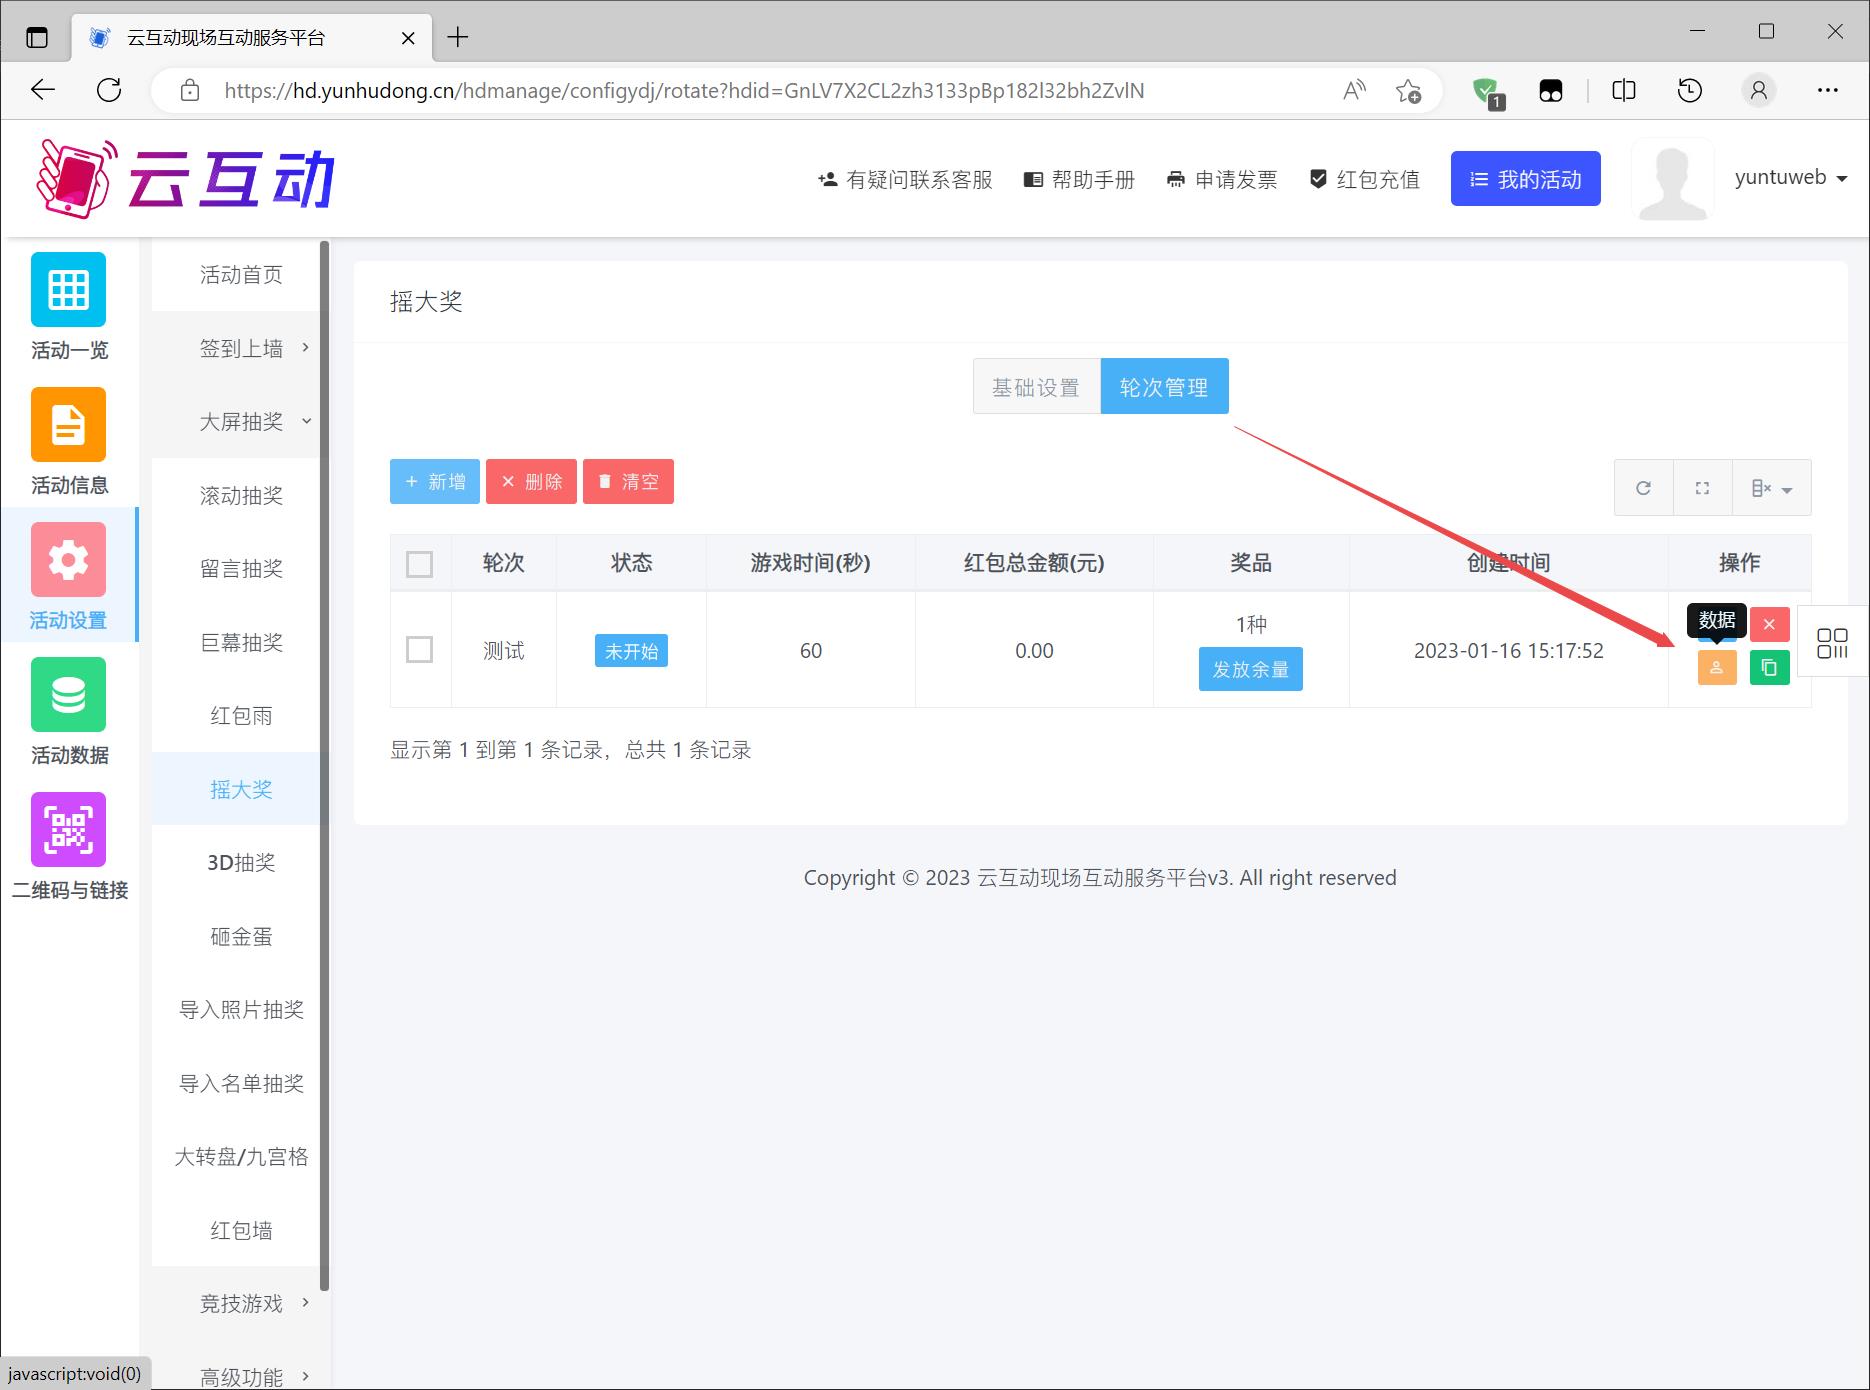Check the checkbox for the 测试 row
The height and width of the screenshot is (1390, 1870).
point(420,650)
